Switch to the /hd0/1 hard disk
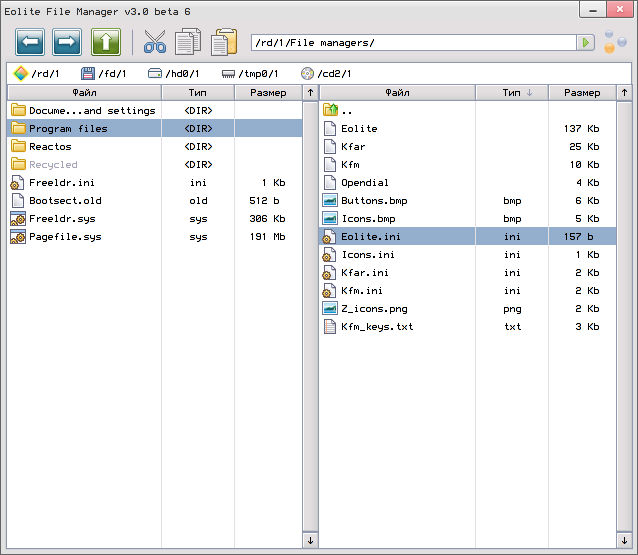 tap(173, 73)
